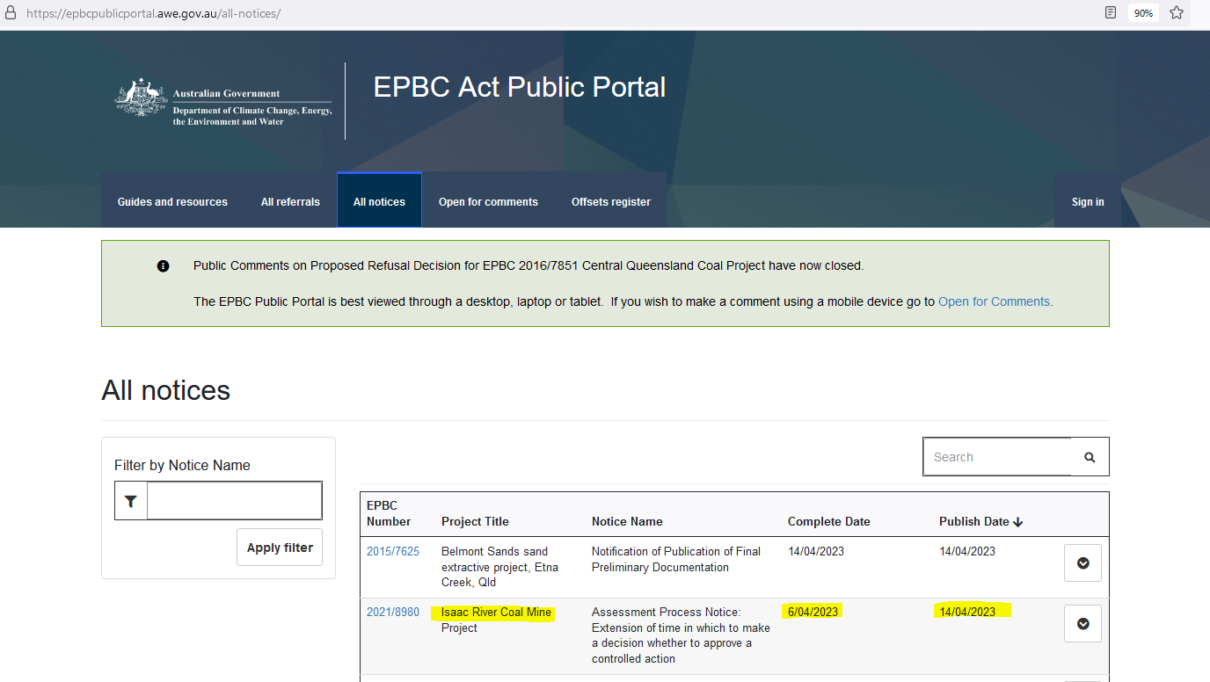Switch to Open for comments tab

click(488, 202)
